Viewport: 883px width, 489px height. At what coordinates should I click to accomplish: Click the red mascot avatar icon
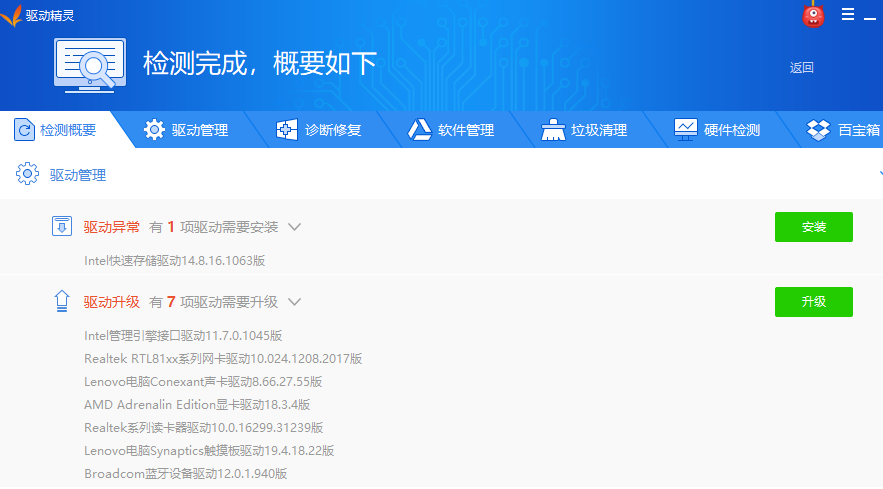813,15
